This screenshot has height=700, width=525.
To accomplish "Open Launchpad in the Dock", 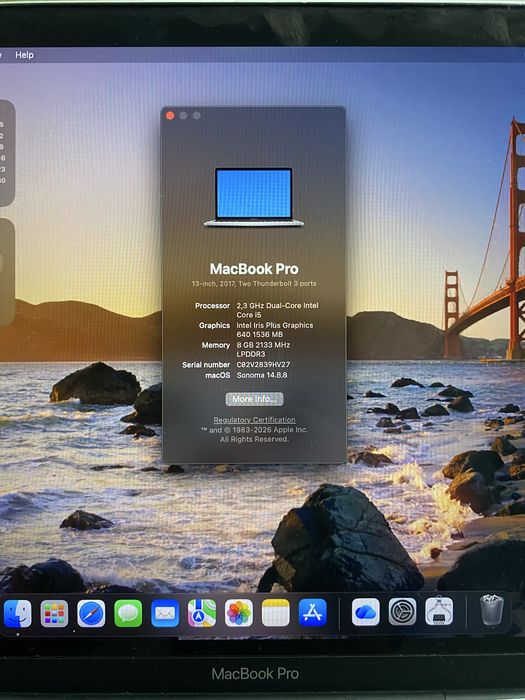I will [x=54, y=613].
